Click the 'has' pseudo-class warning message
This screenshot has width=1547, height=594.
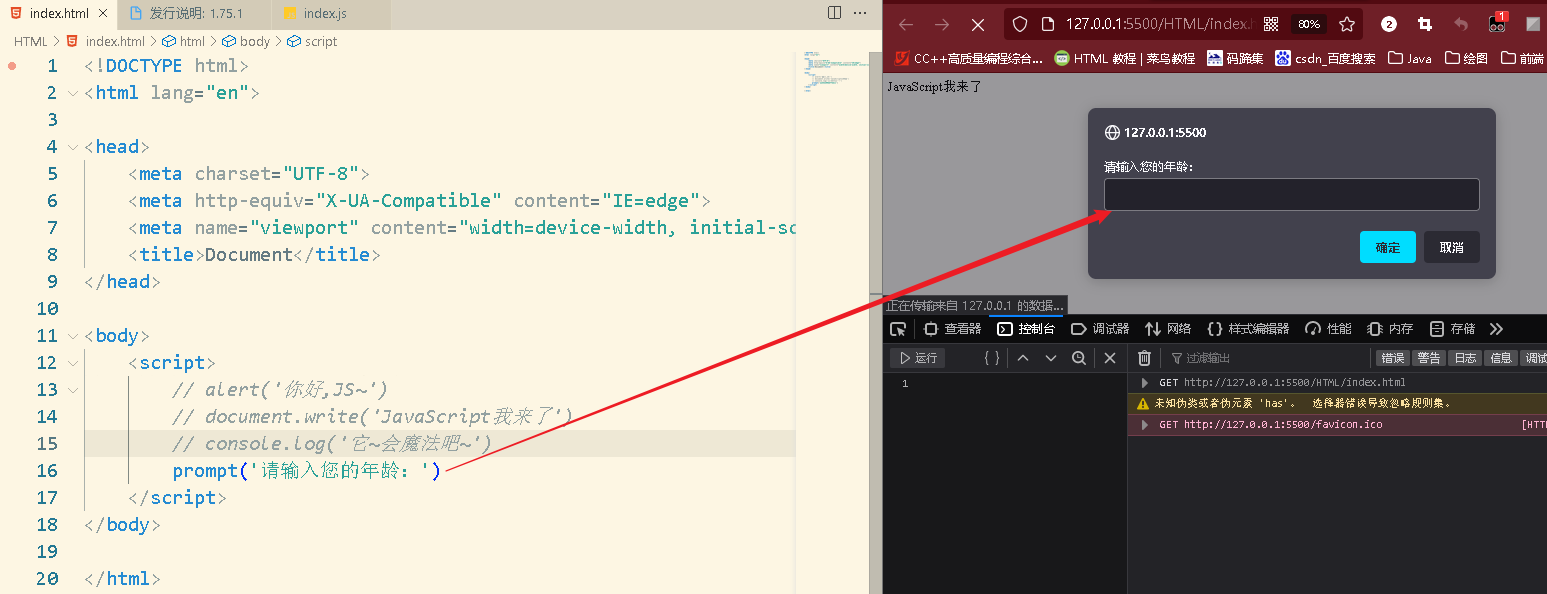[1302, 404]
